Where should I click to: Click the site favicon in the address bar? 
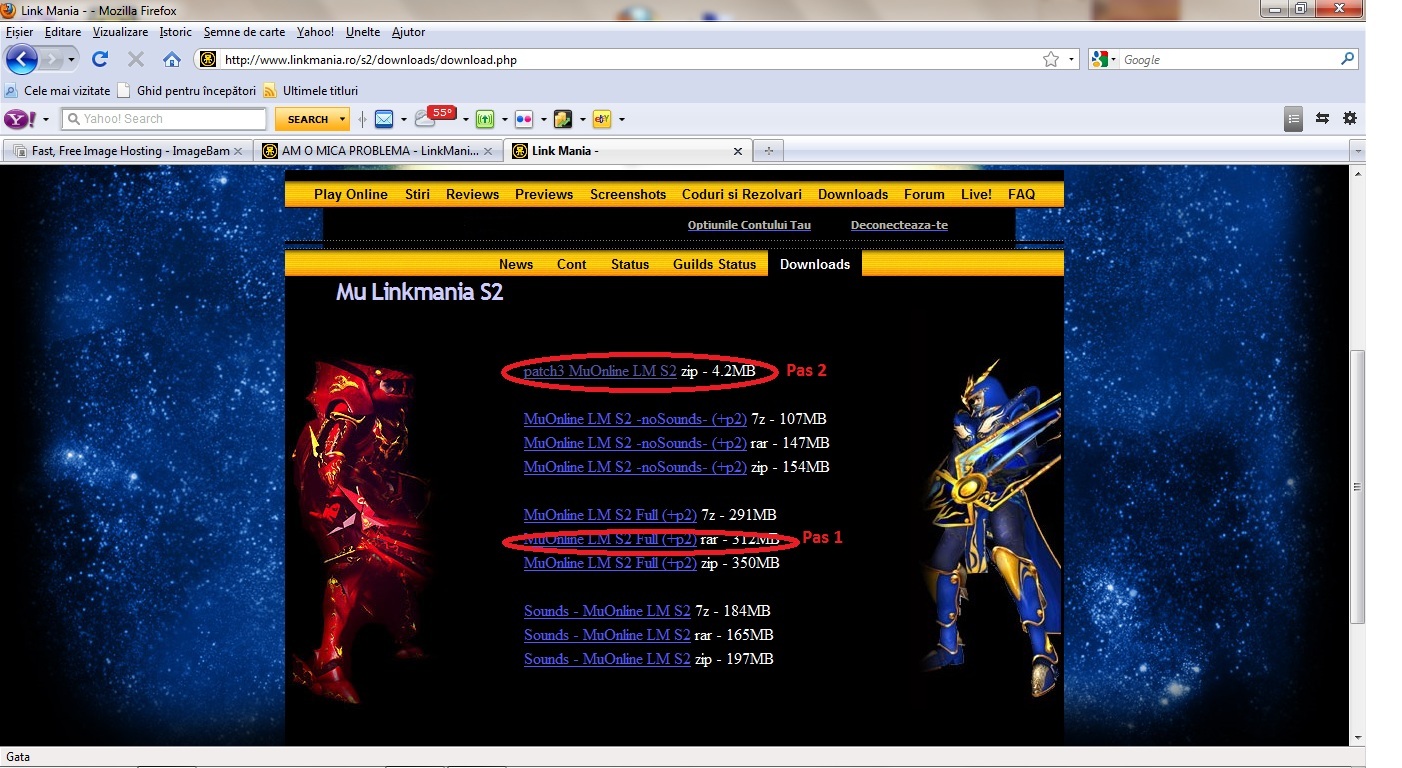coord(208,60)
